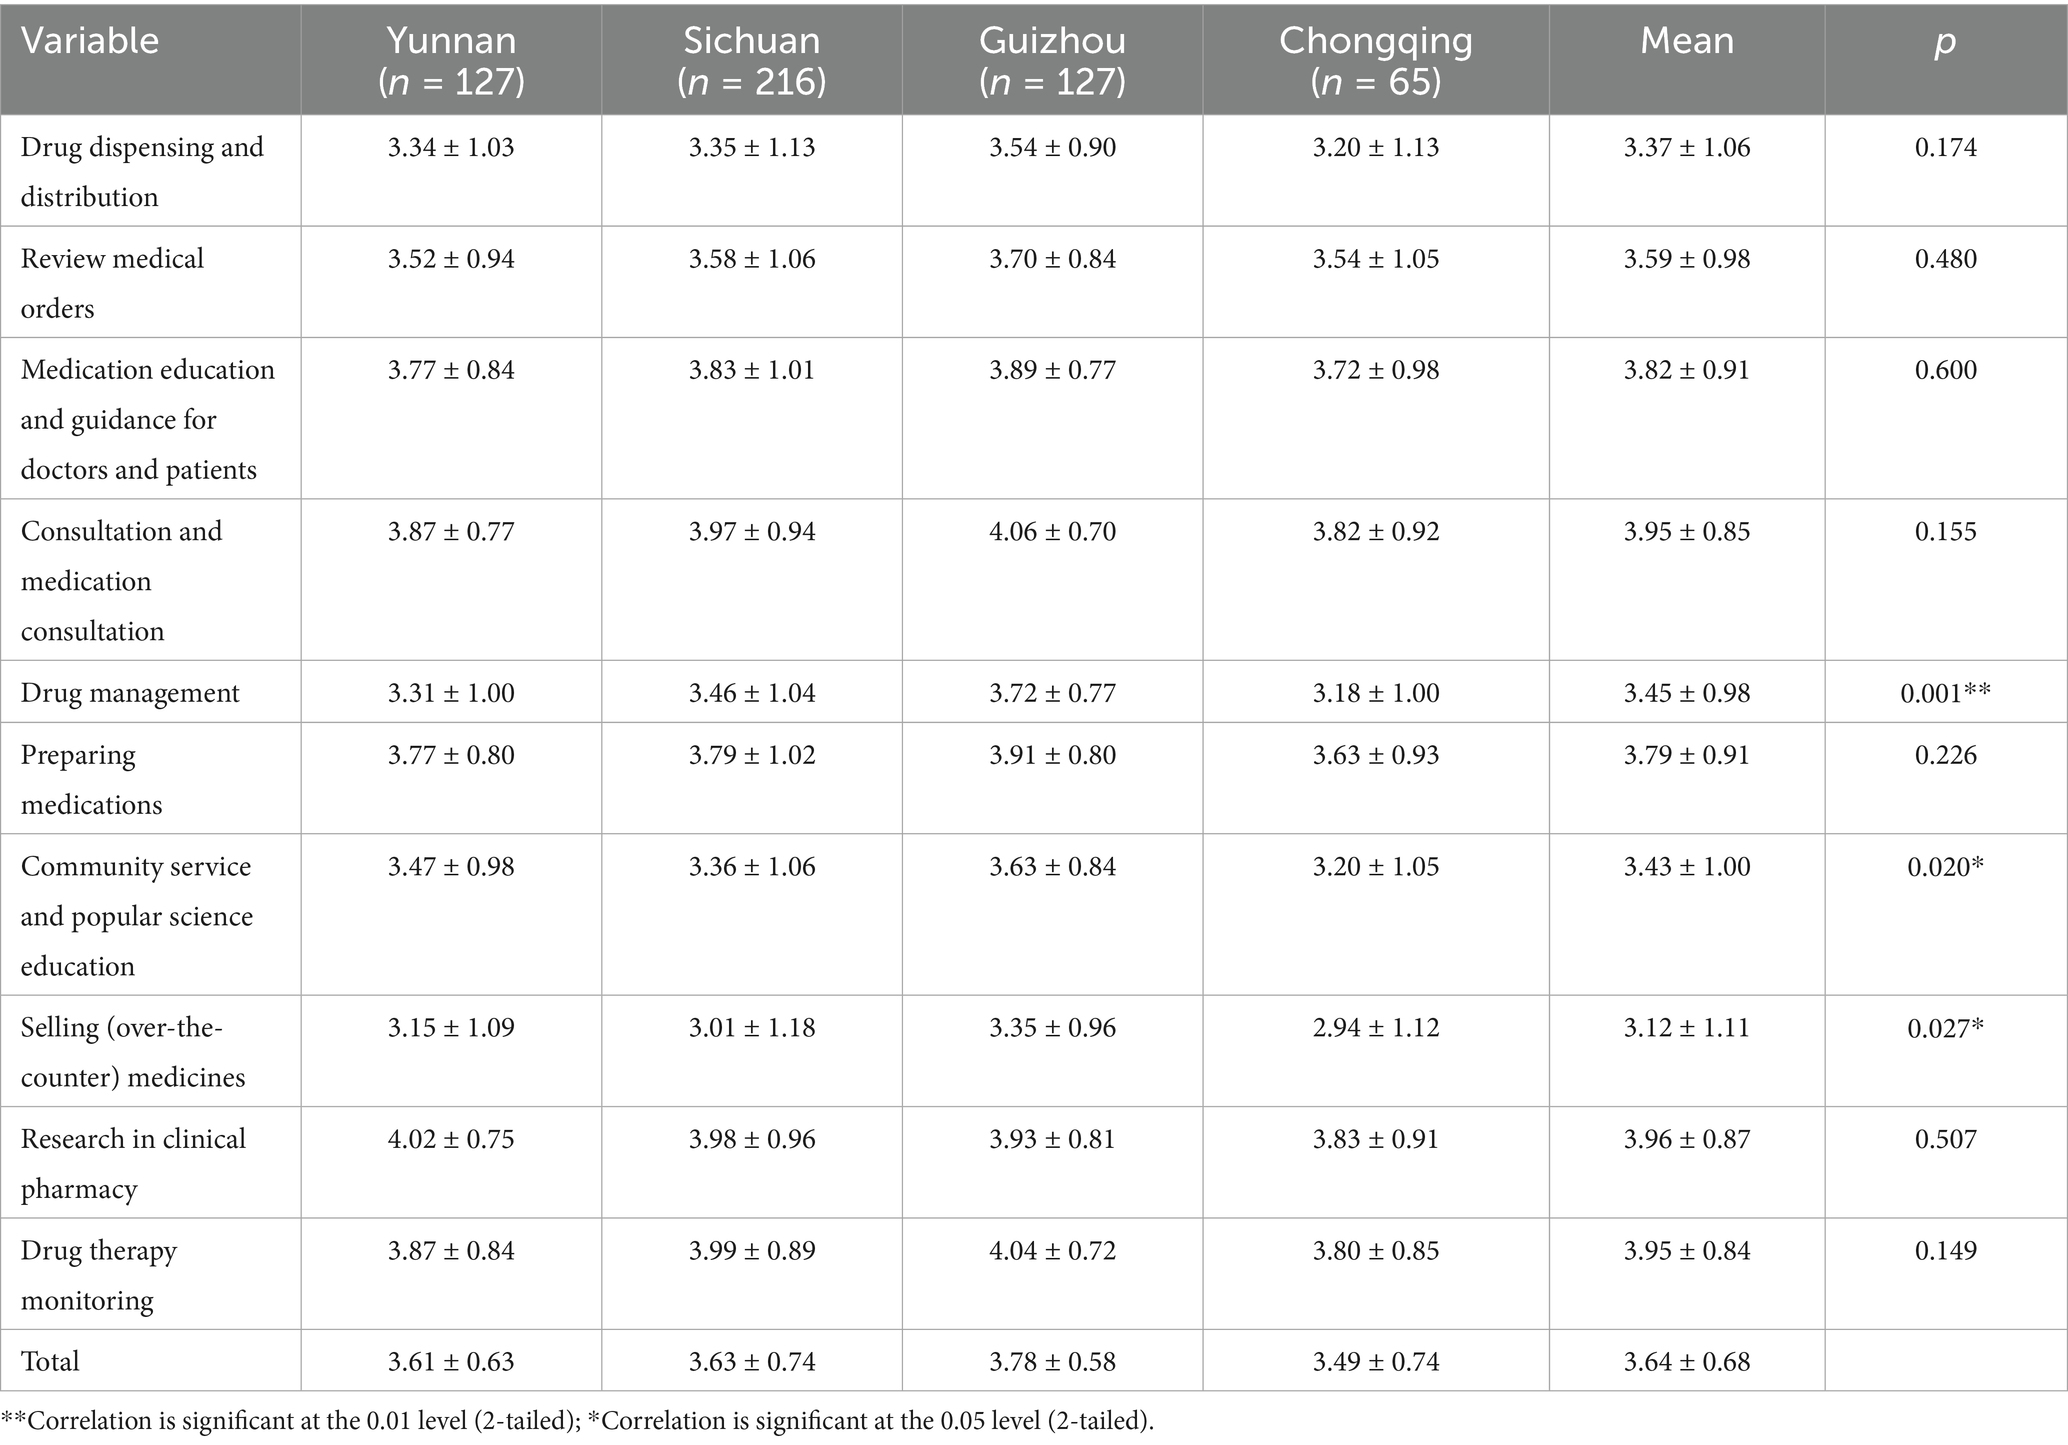Click the 0.027* p-value cell
The width and height of the screenshot is (2068, 1445).
coord(1945,1028)
